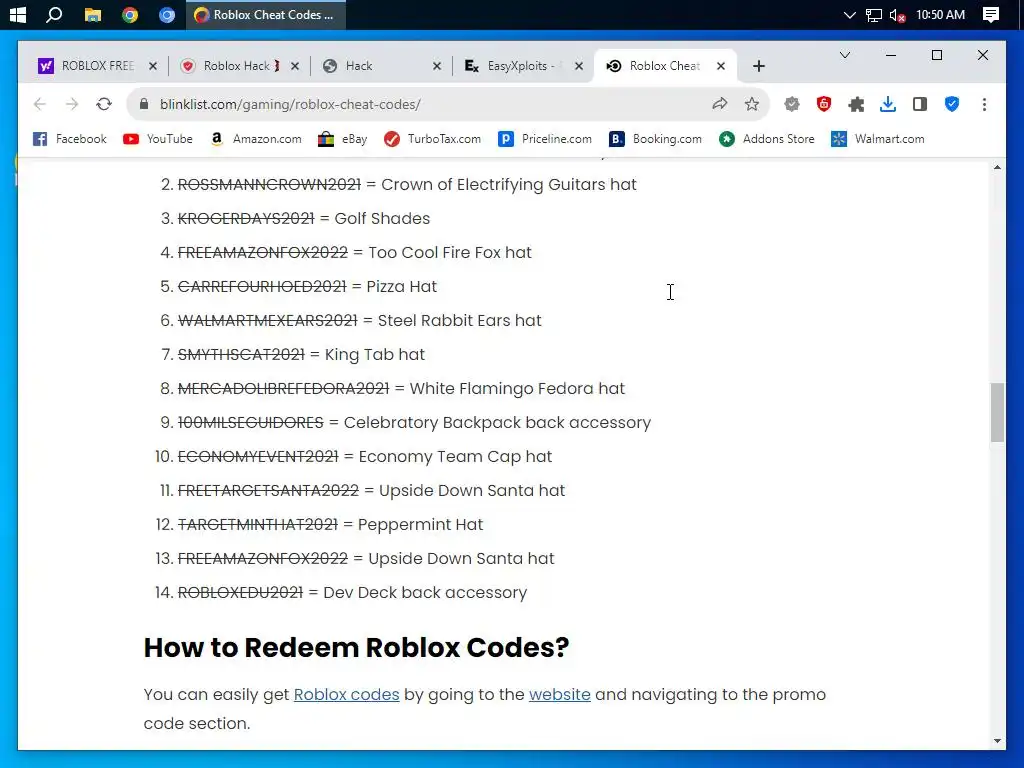Follow the website link
This screenshot has width=1024, height=768.
(560, 694)
